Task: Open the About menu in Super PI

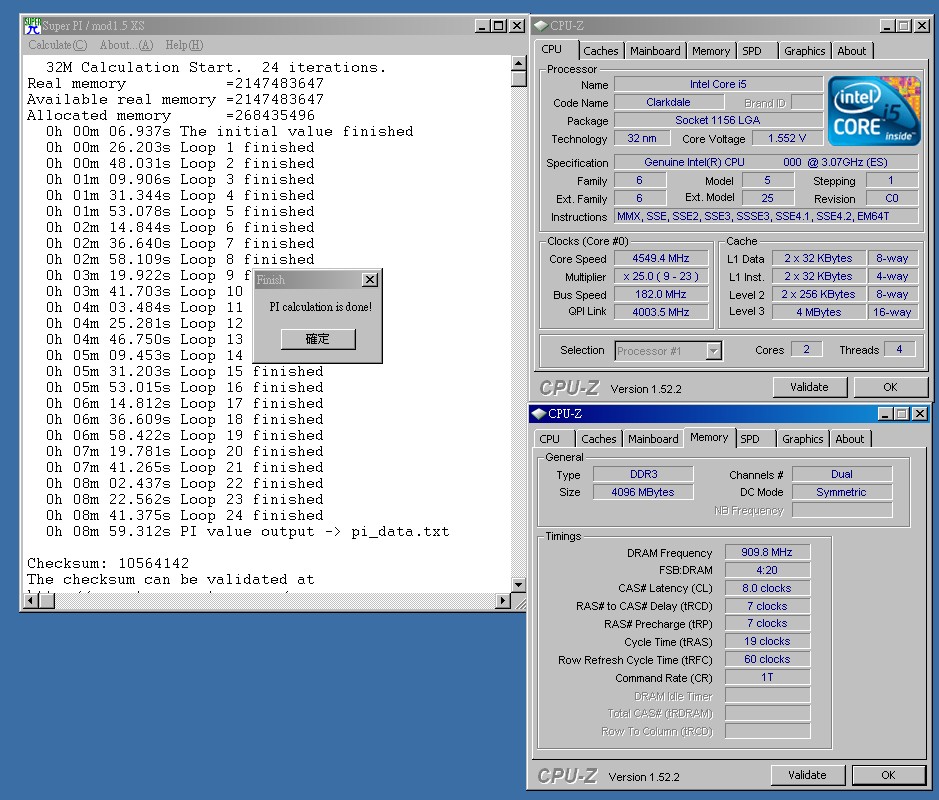Action: click(x=126, y=45)
